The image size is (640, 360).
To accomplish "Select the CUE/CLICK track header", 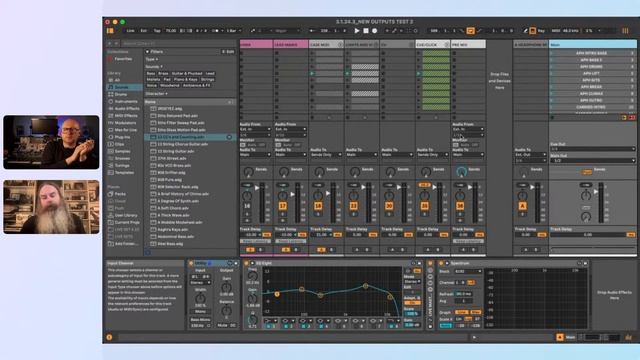I will click(x=433, y=44).
